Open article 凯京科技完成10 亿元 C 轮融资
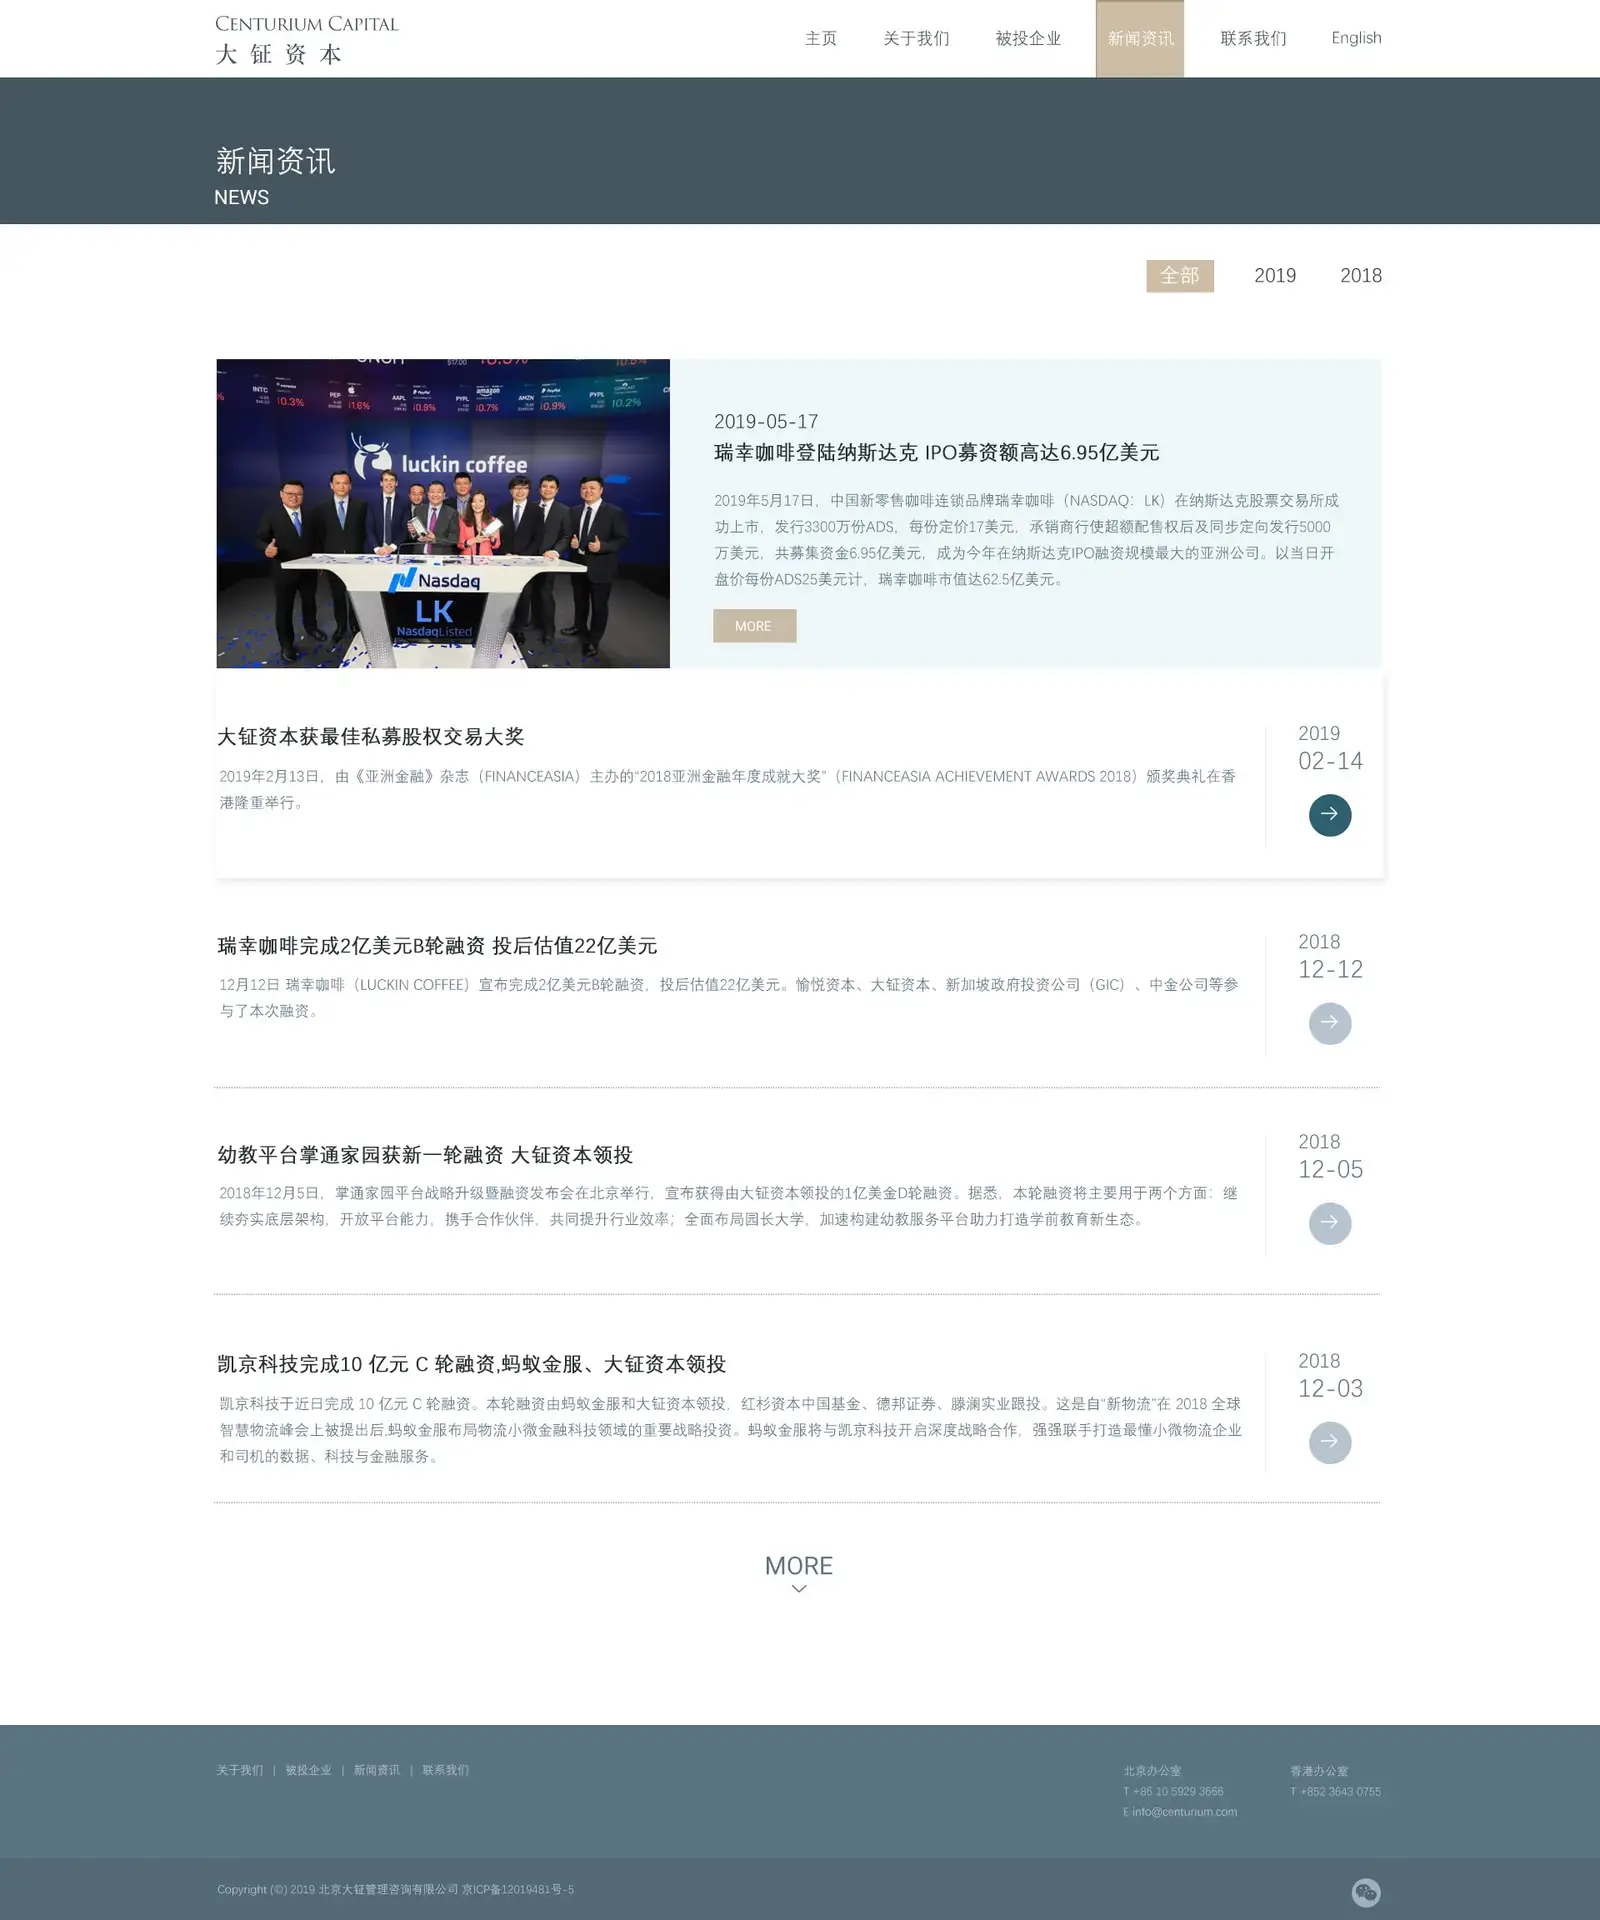This screenshot has height=1920, width=1600. point(471,1364)
